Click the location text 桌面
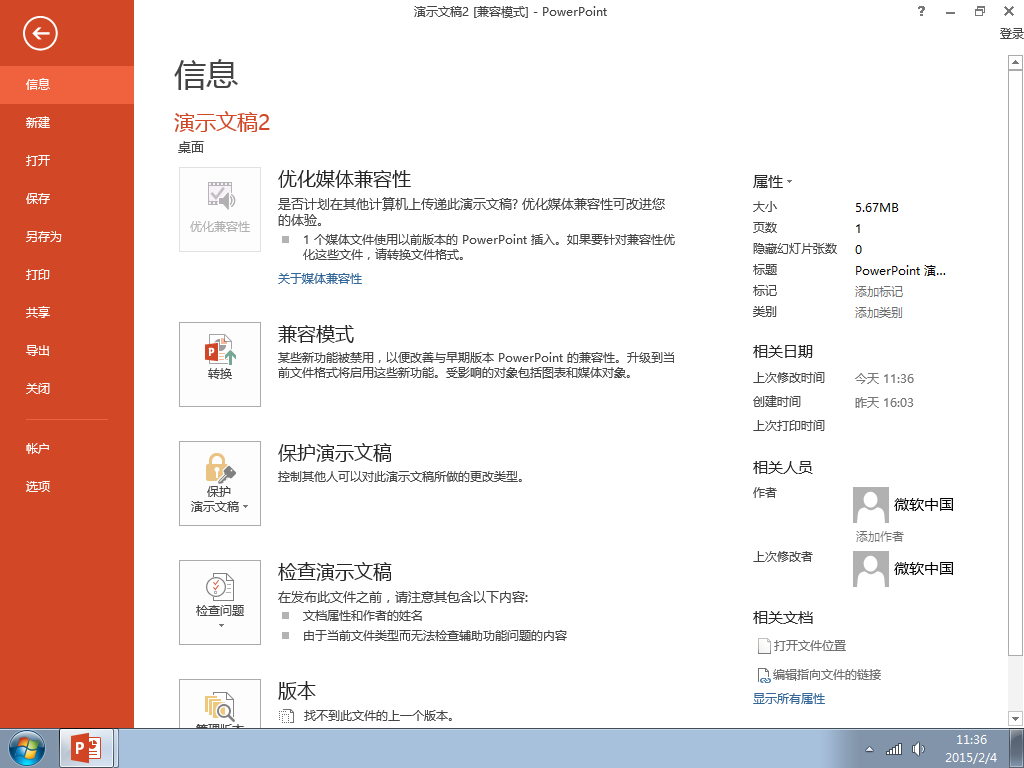 (191, 148)
